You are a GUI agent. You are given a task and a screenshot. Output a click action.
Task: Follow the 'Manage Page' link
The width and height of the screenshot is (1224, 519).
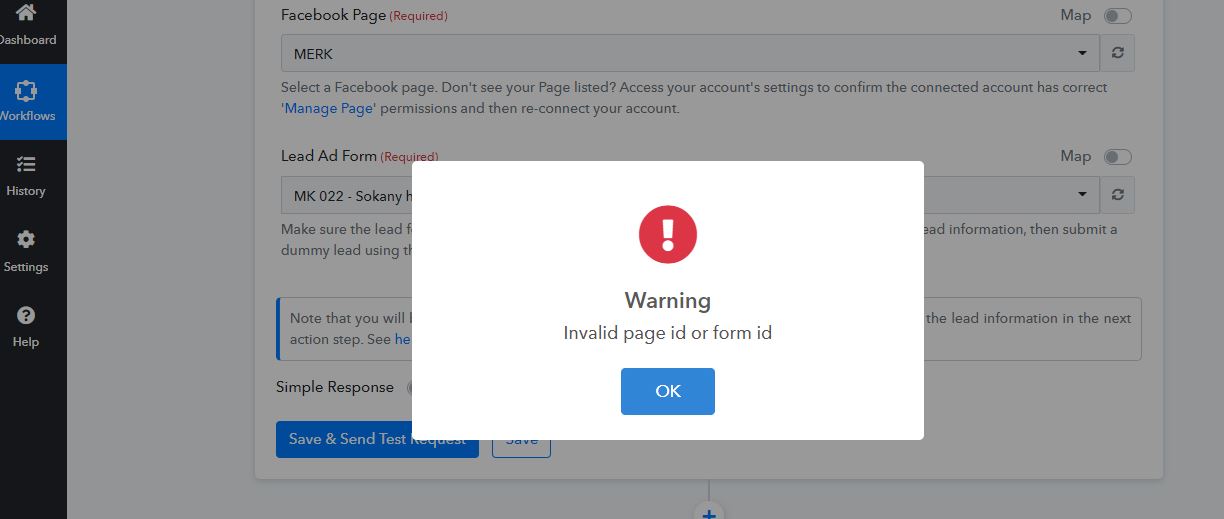tap(328, 108)
